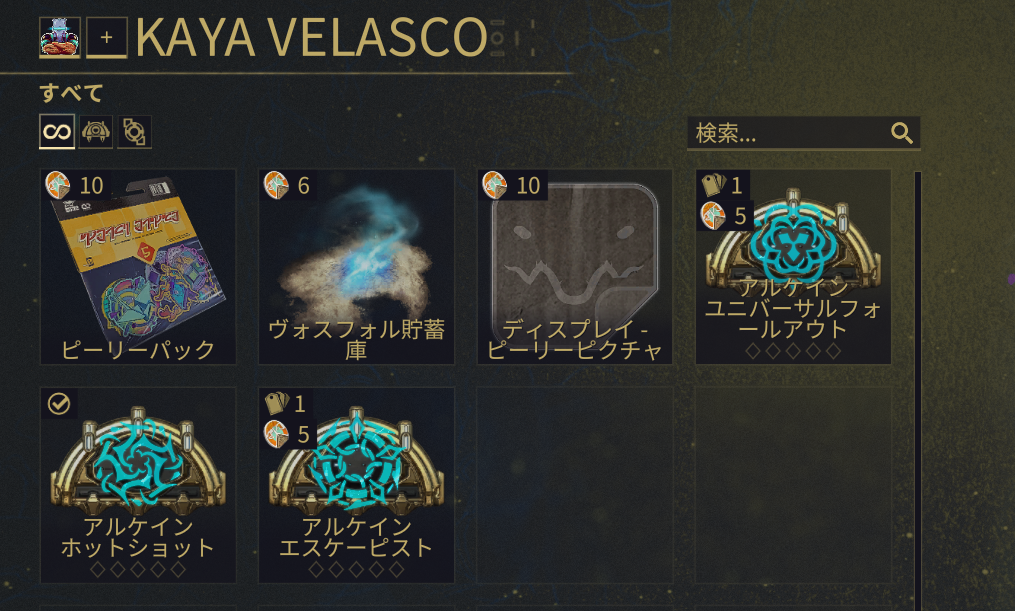Select the ヴォスフォル貯蓄庫 item tile
1015x611 pixels.
[x=356, y=267]
